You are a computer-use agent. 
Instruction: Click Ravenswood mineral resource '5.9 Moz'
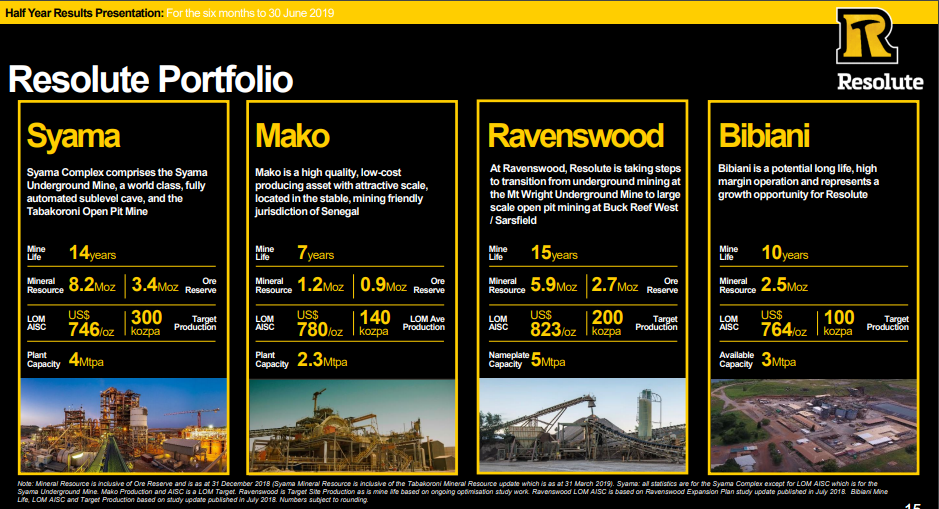554,284
